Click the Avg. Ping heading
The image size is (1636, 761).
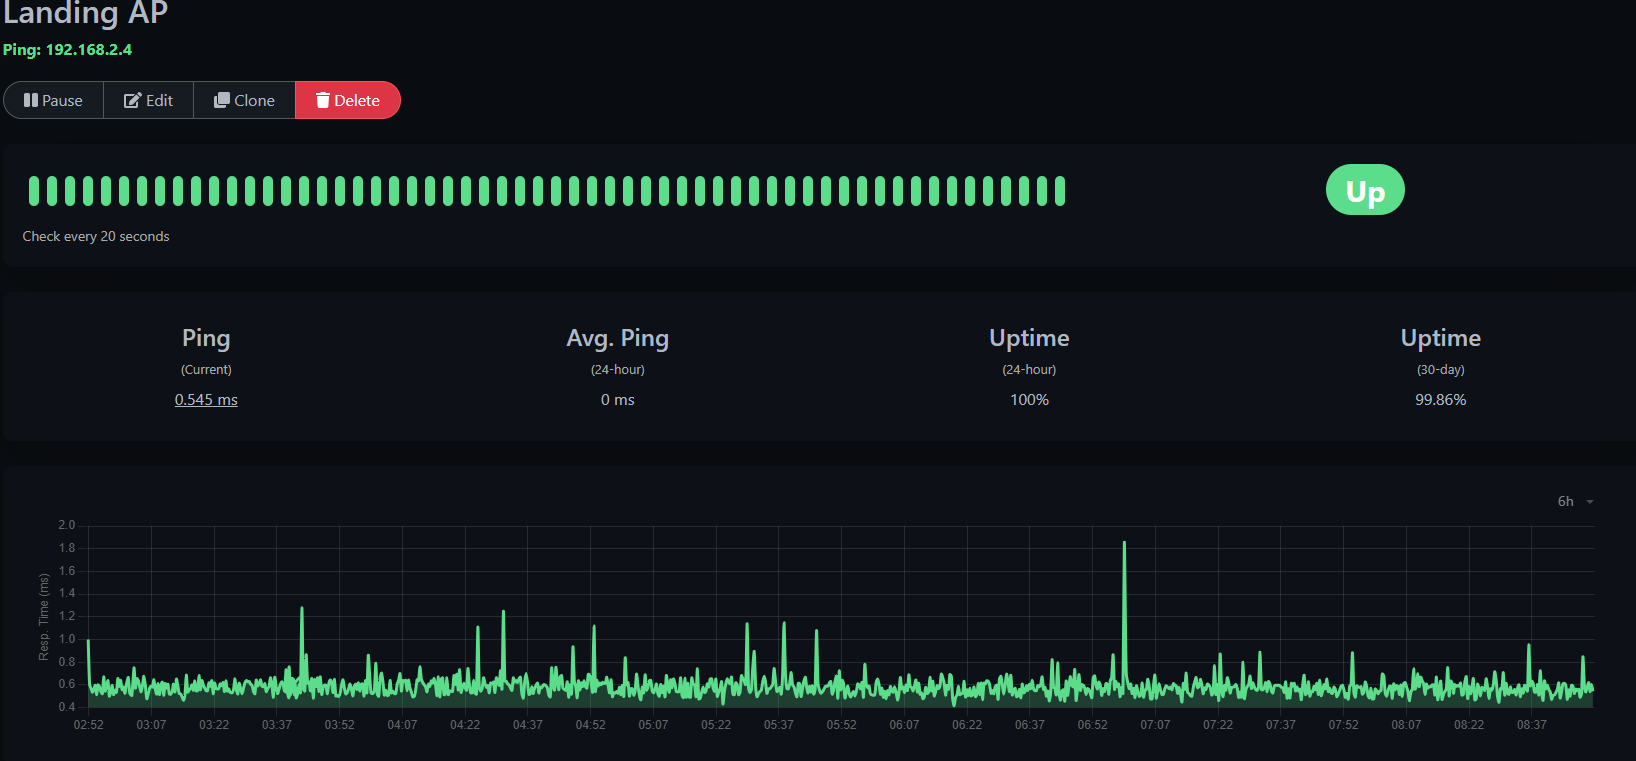617,338
